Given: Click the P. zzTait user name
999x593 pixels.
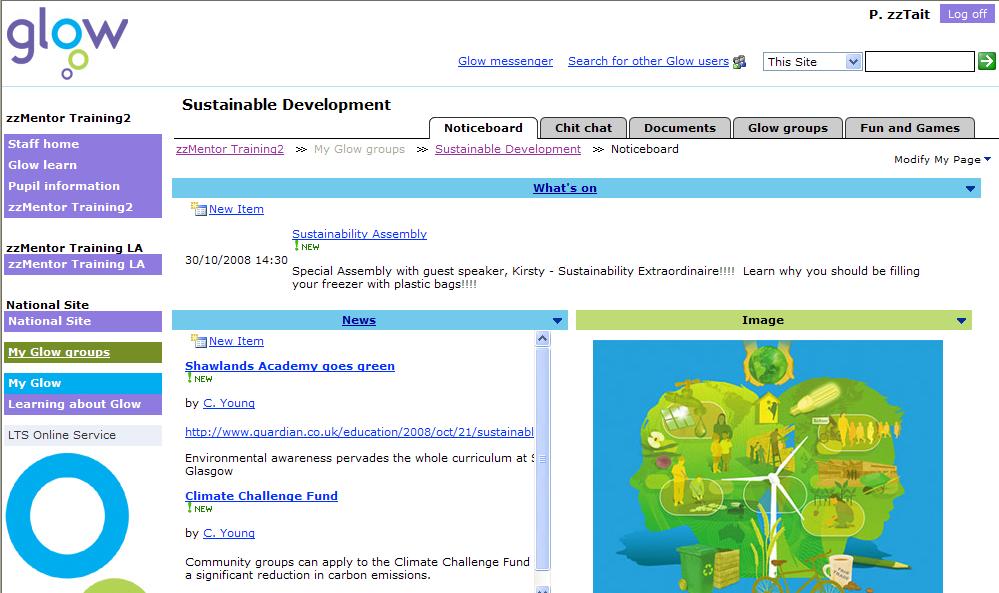Looking at the screenshot, I should 899,14.
